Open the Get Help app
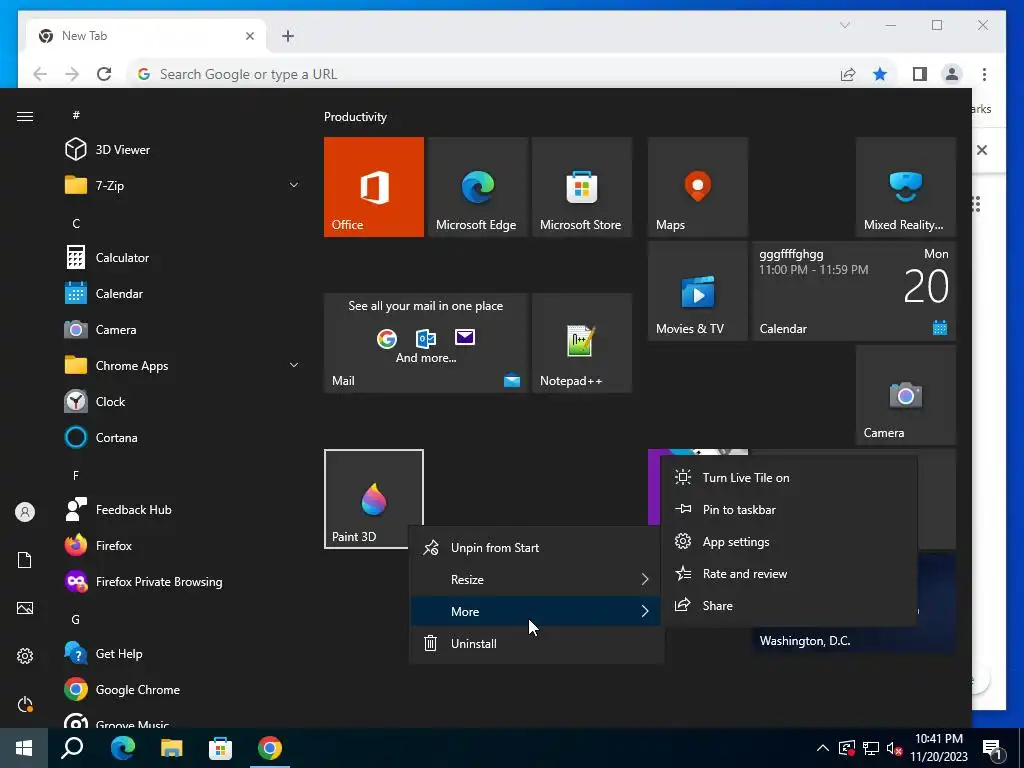 182,653
